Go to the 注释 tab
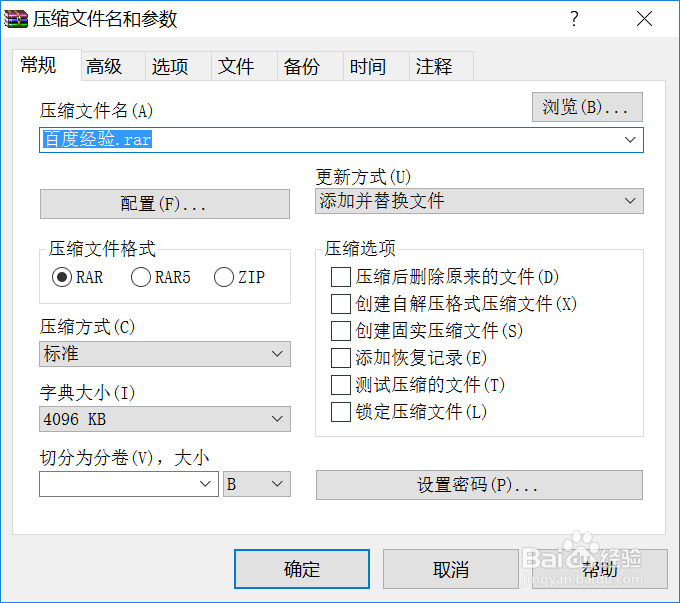 [434, 67]
